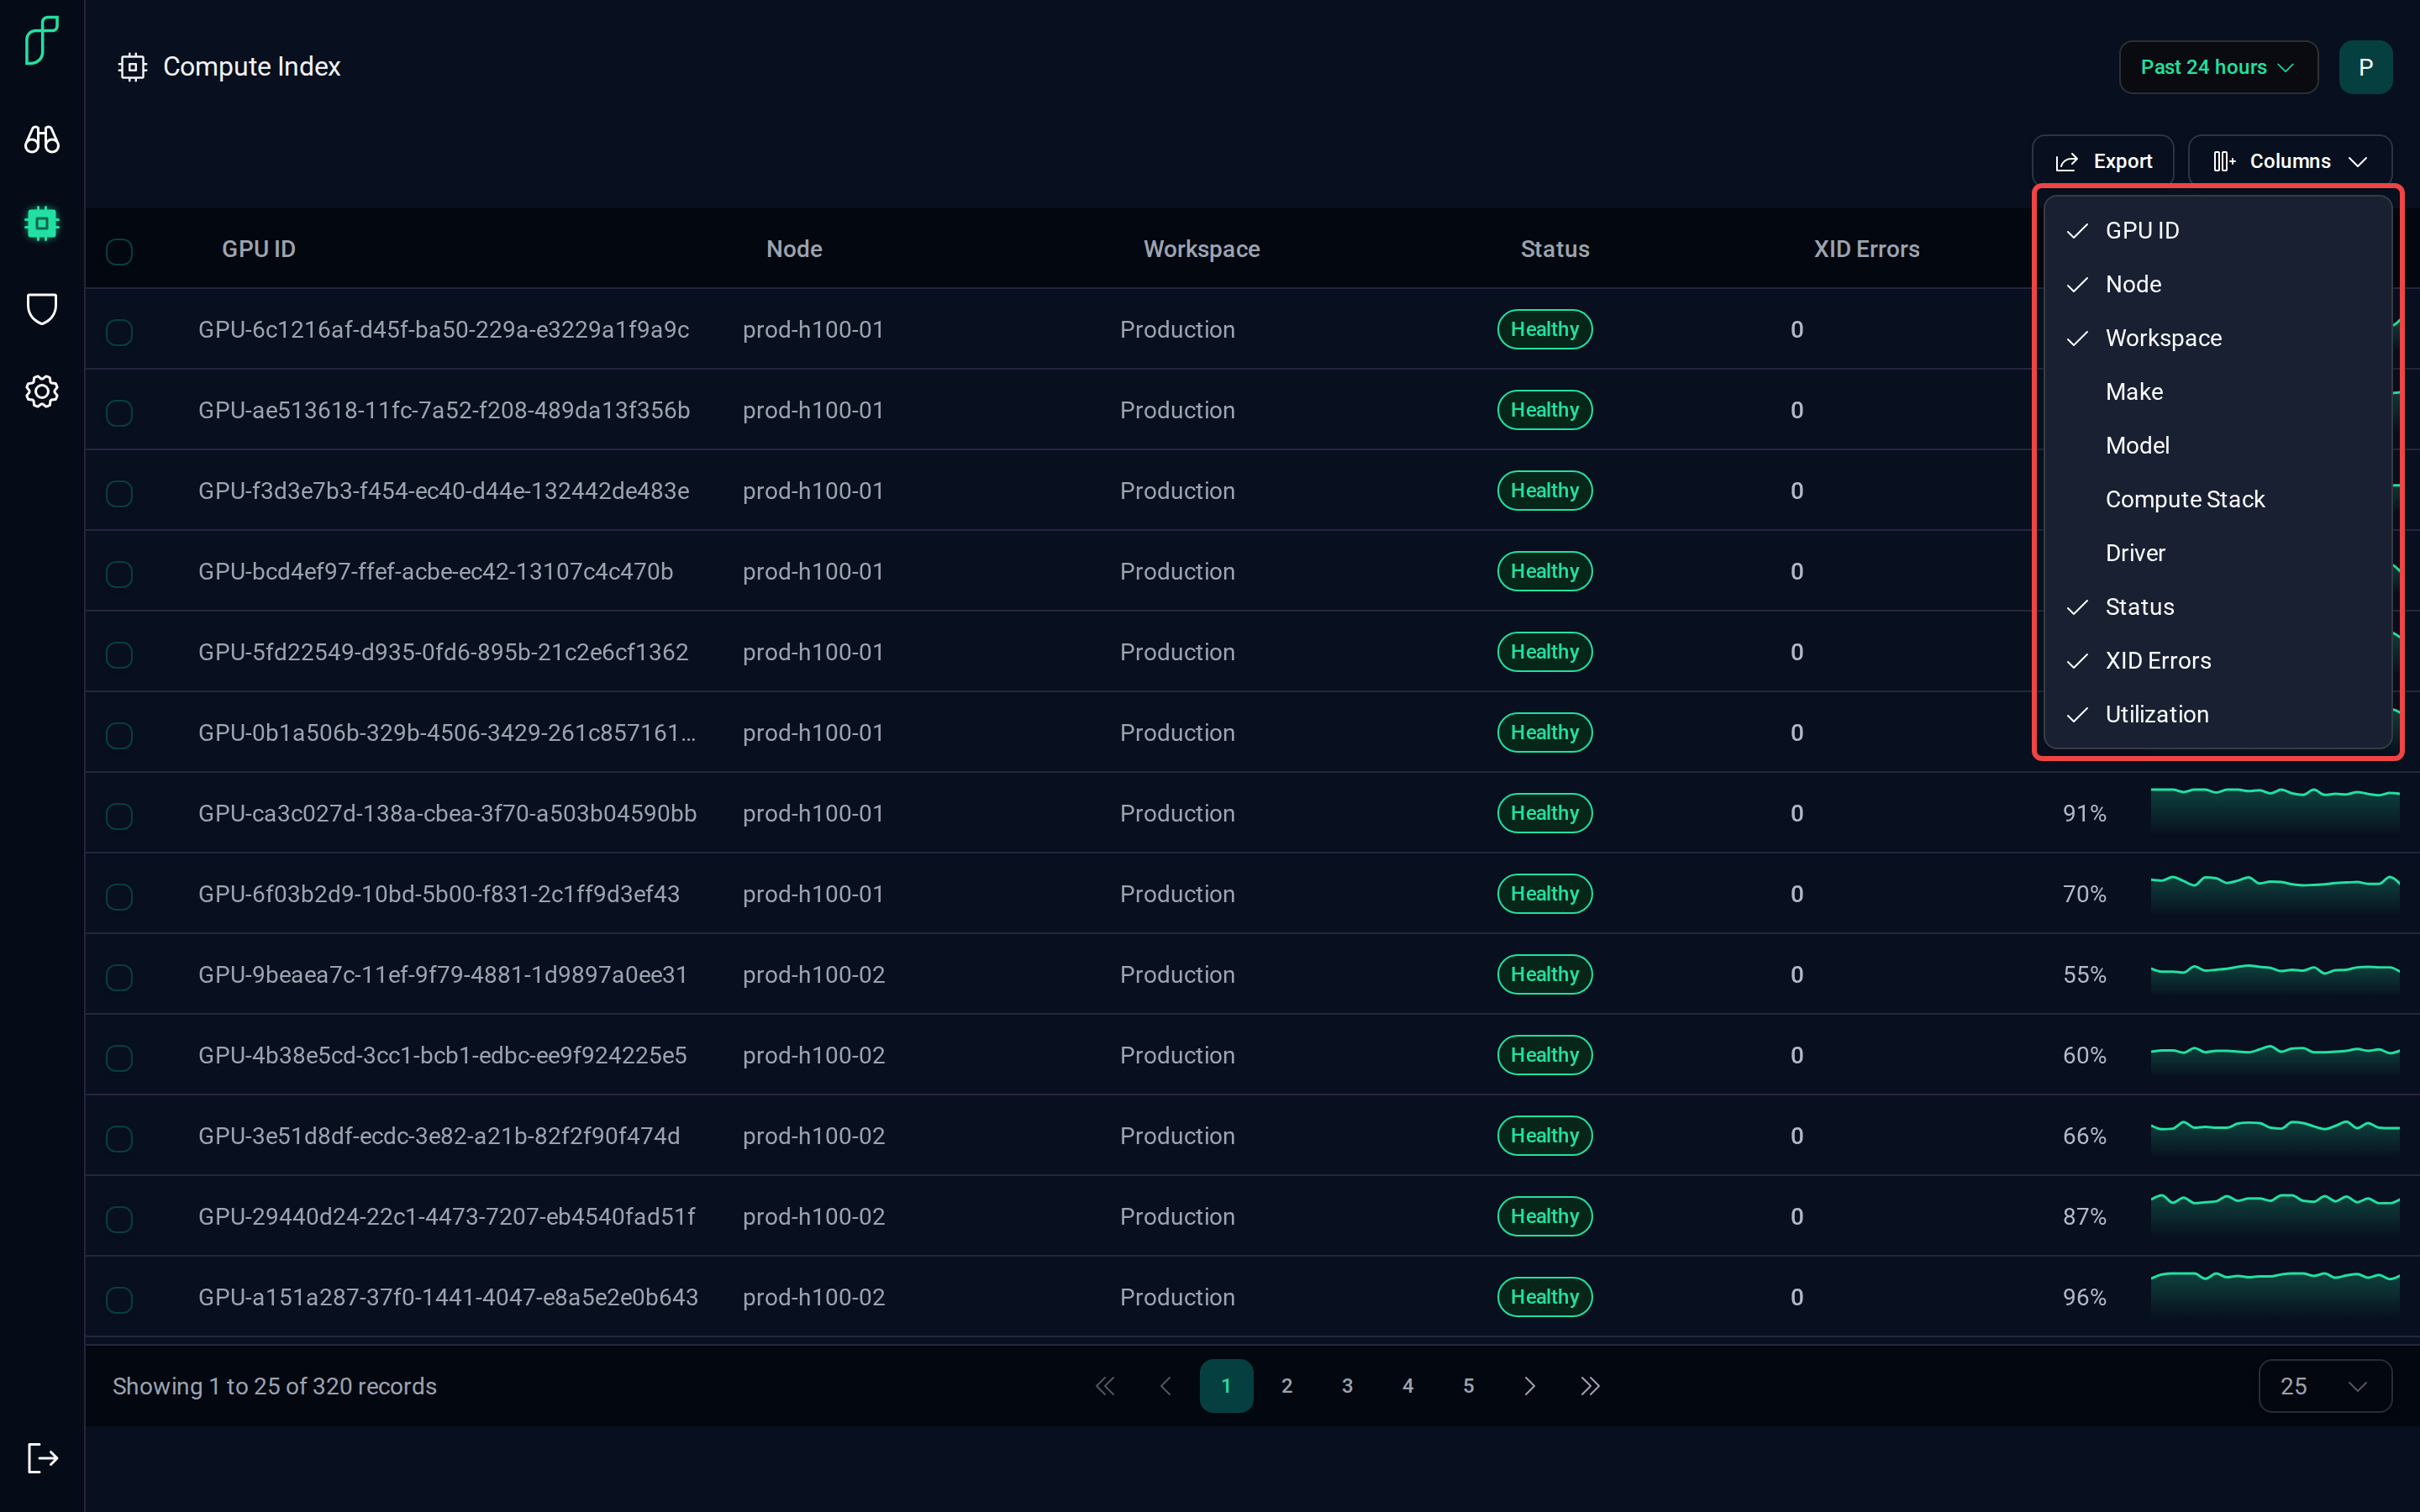This screenshot has height=1512, width=2420.
Task: Hide the Utilization column
Action: [x=2218, y=714]
